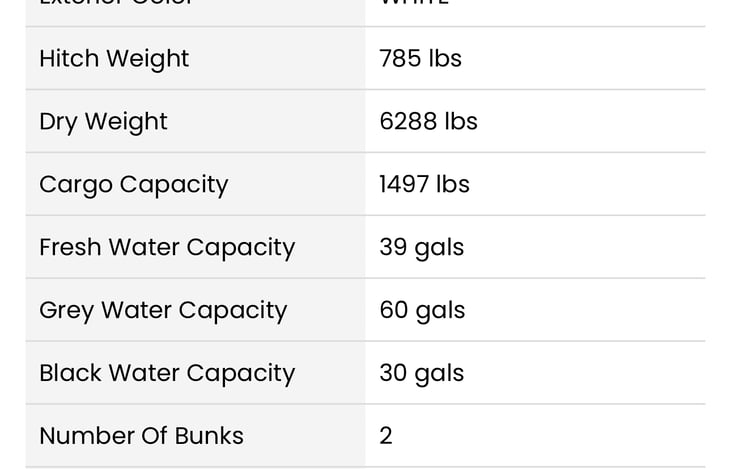Click the gals unit after 39
The image size is (731, 469).
point(440,248)
